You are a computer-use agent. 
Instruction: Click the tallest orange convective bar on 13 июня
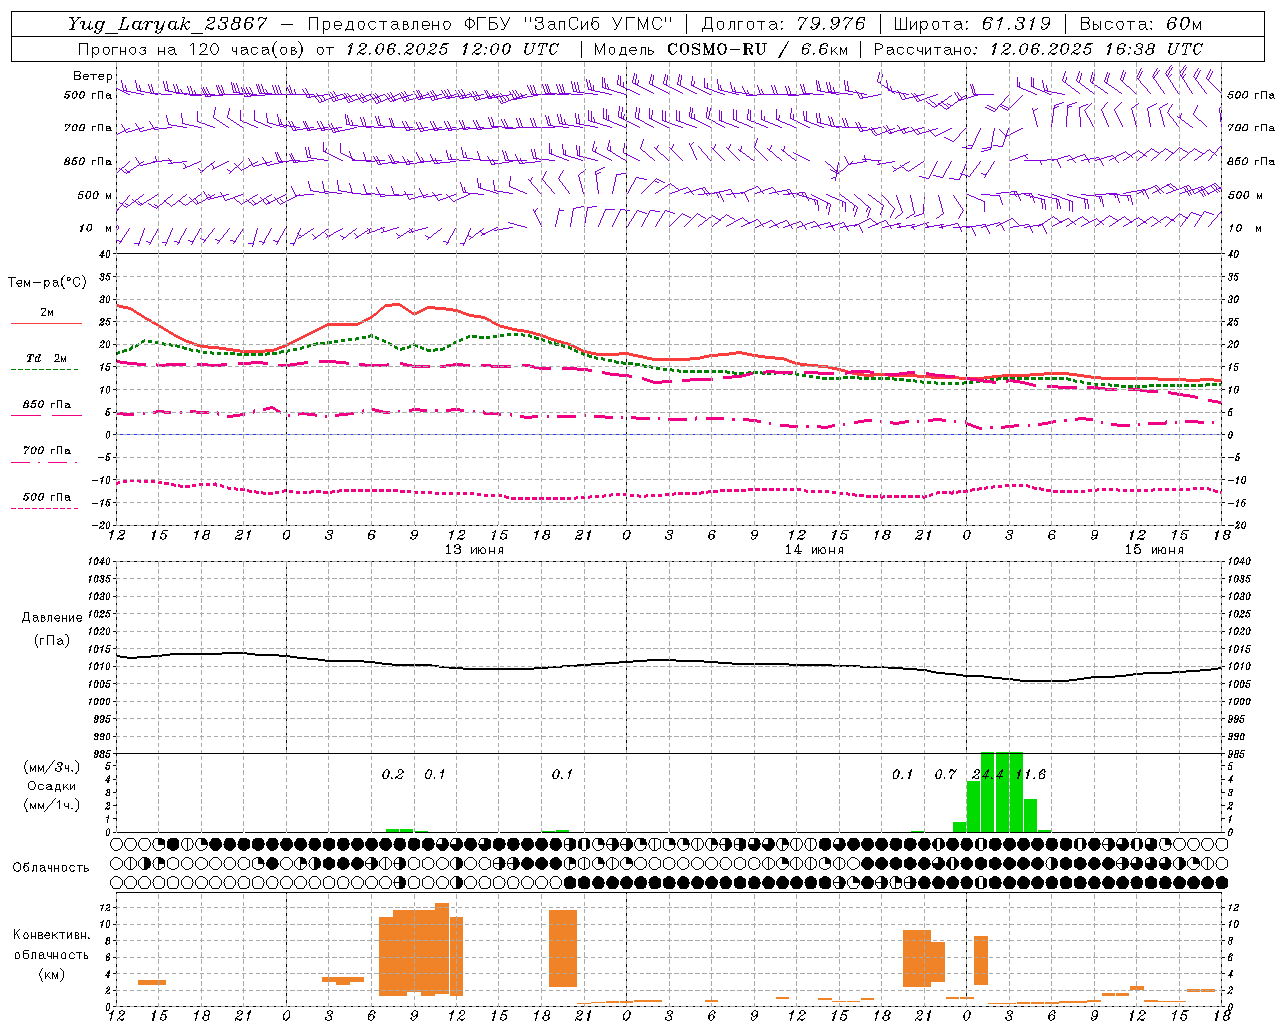click(x=442, y=947)
